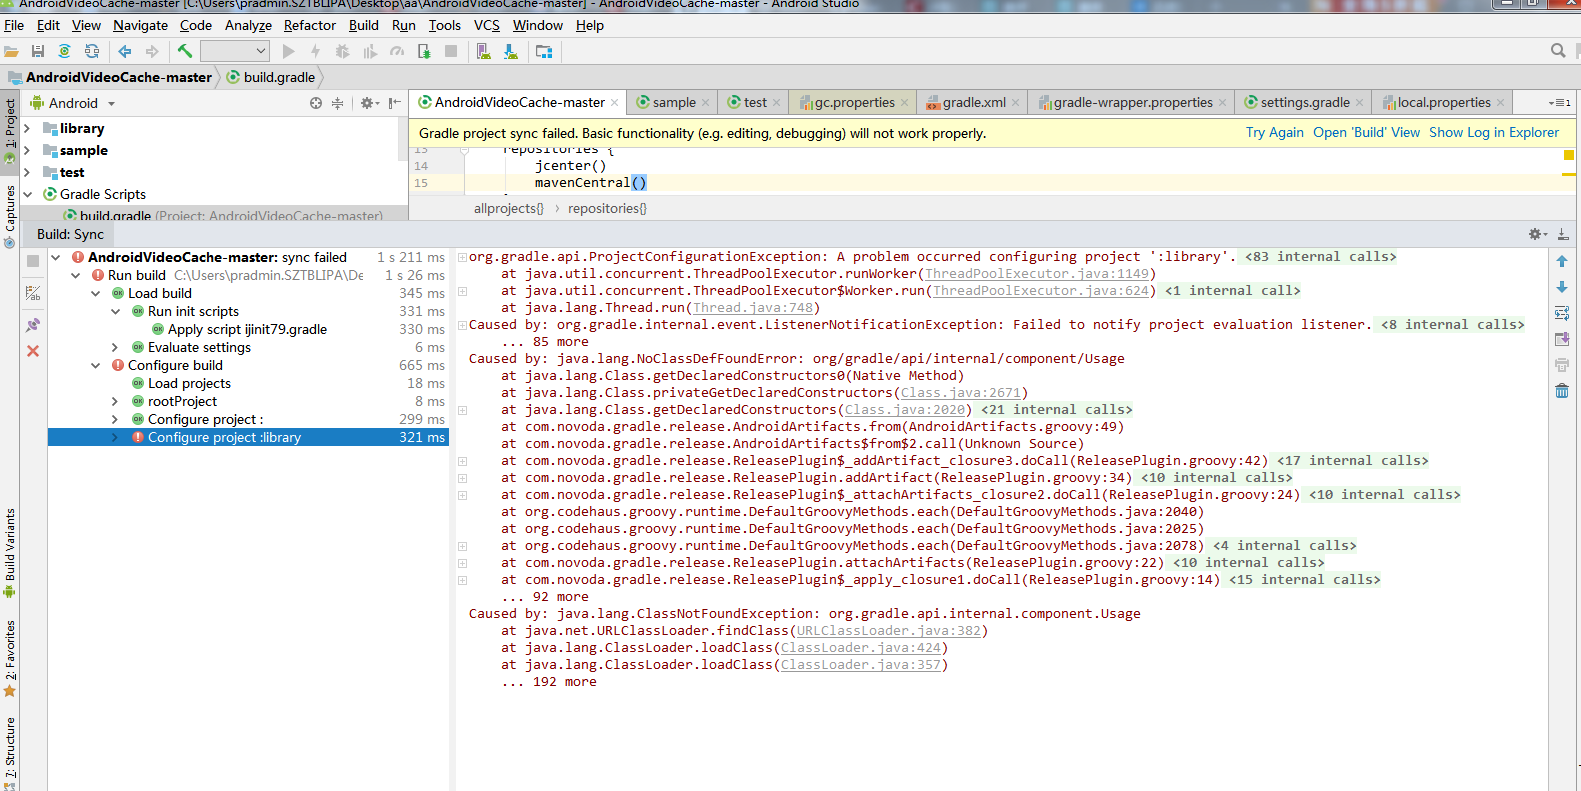Click the Run play icon

[x=289, y=51]
